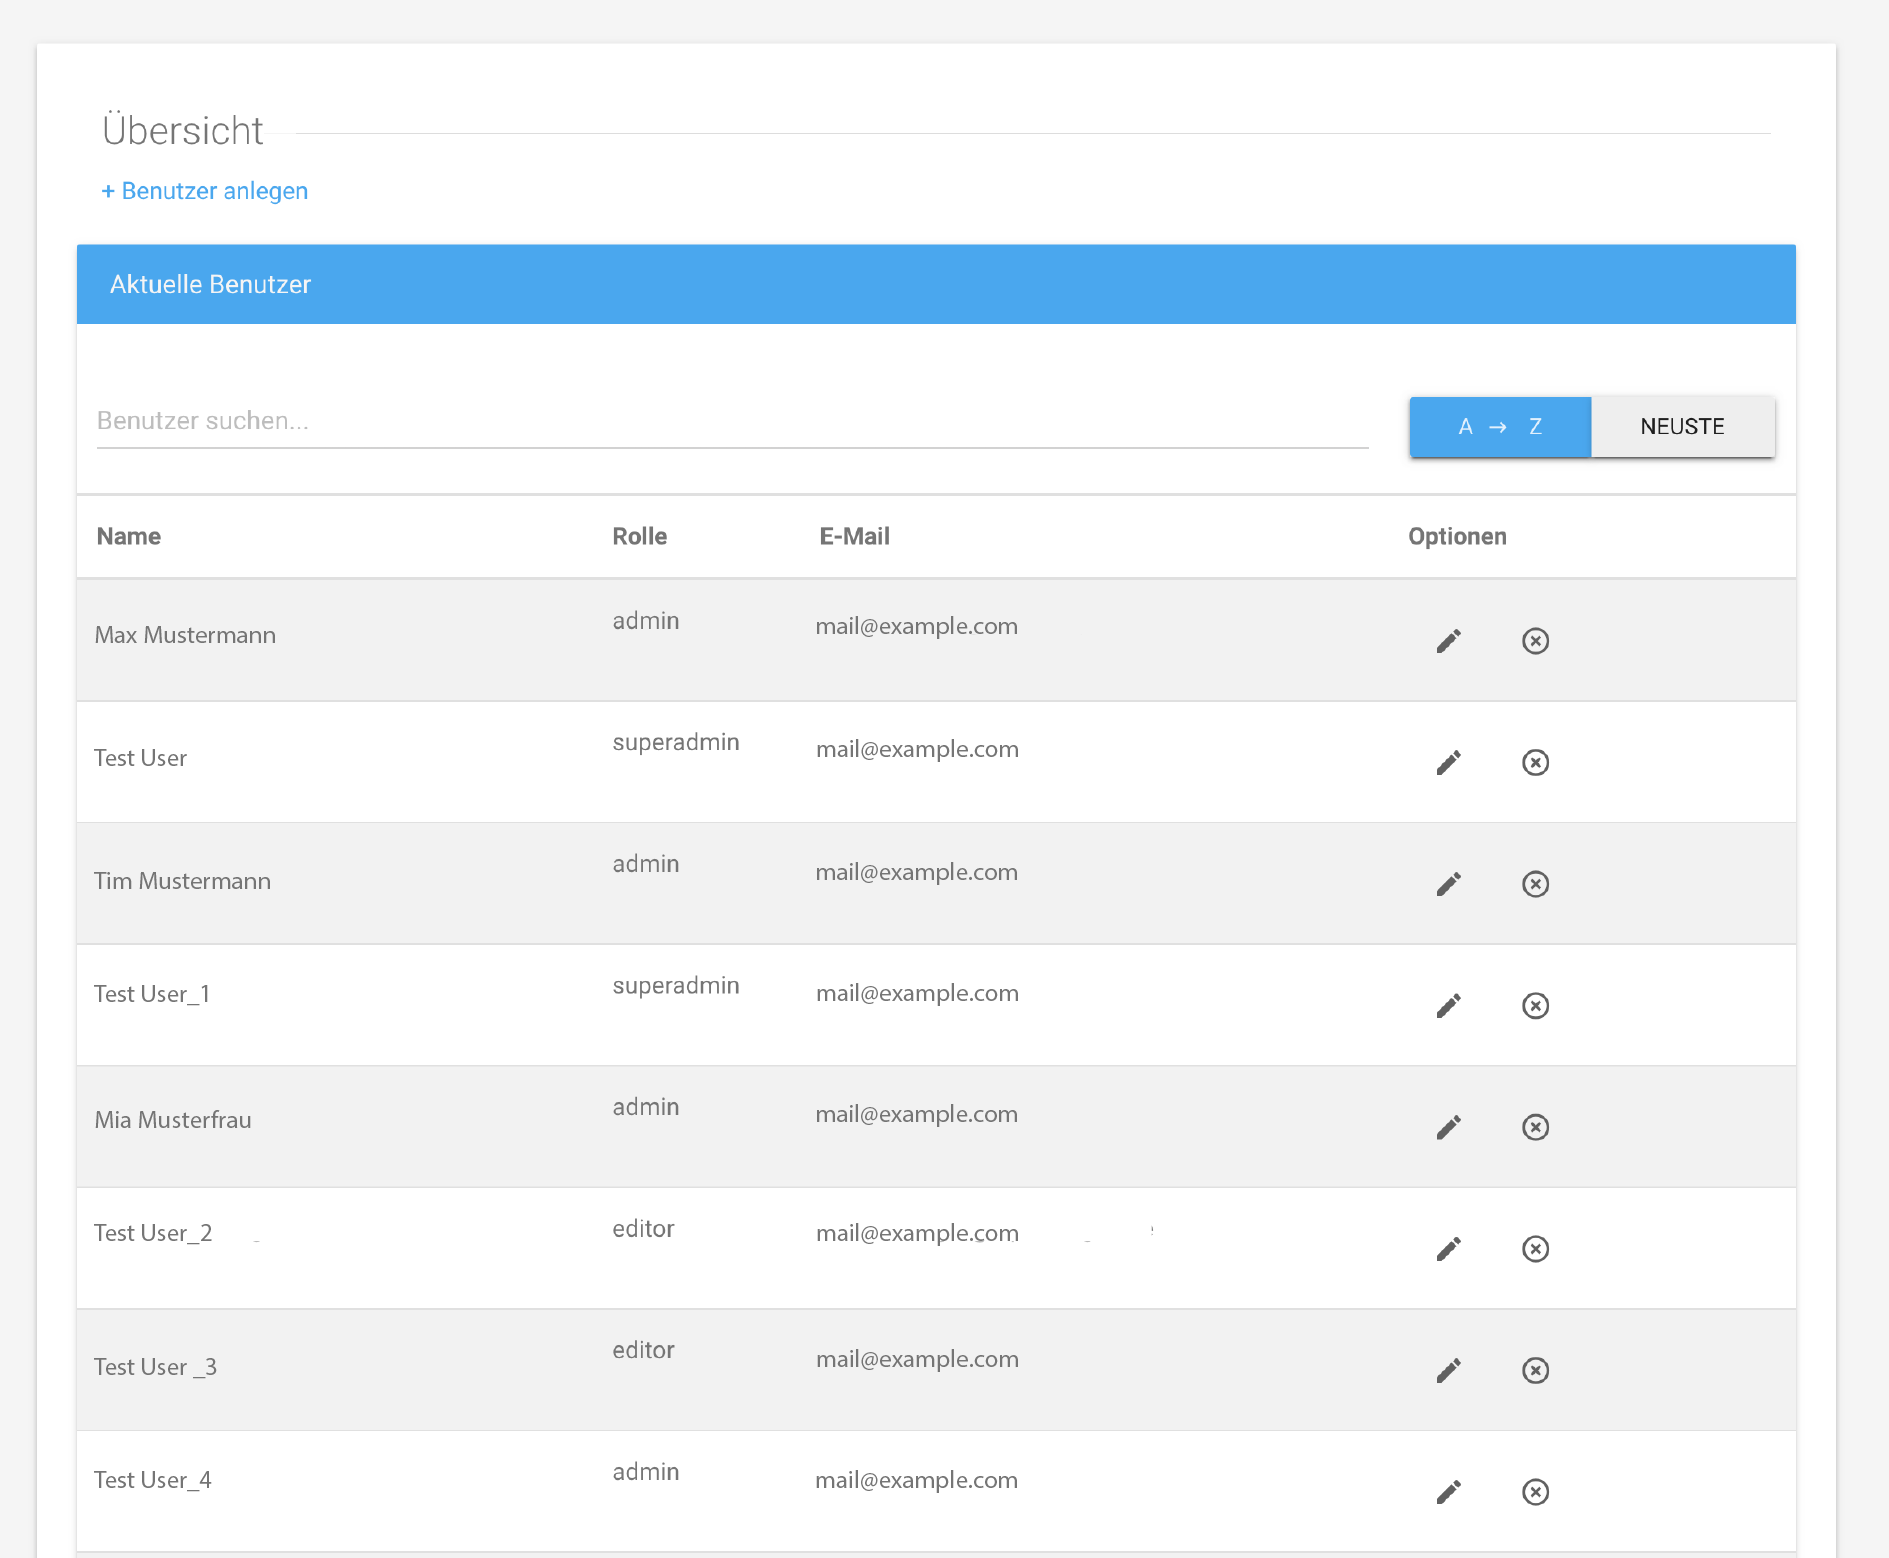Click the Test User _3 name cell
This screenshot has height=1558, width=1889.
(155, 1368)
